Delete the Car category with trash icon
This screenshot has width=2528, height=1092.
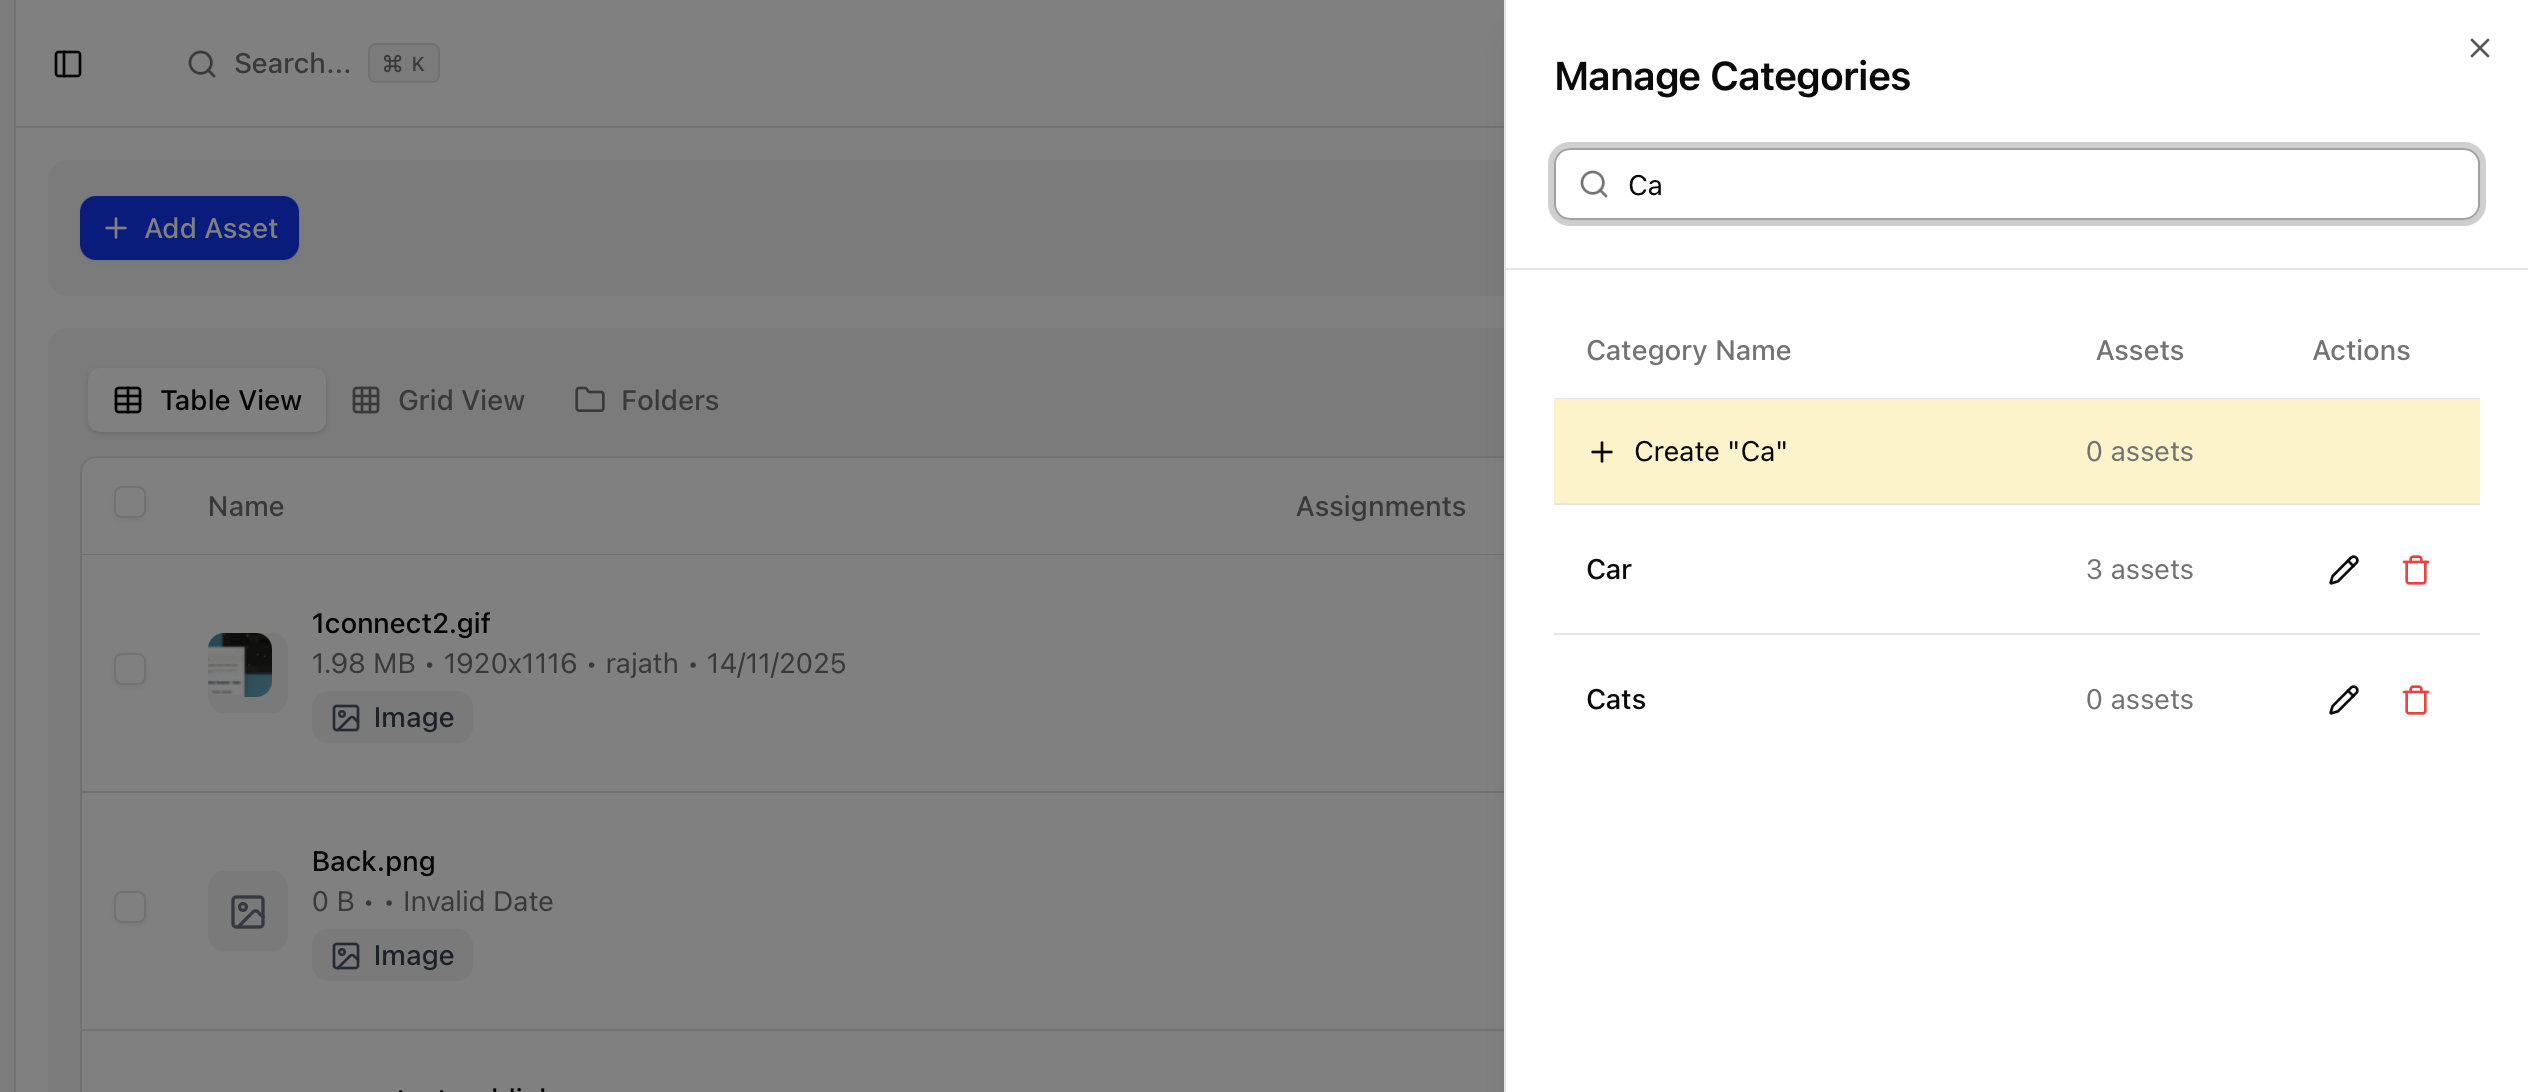click(x=2415, y=570)
